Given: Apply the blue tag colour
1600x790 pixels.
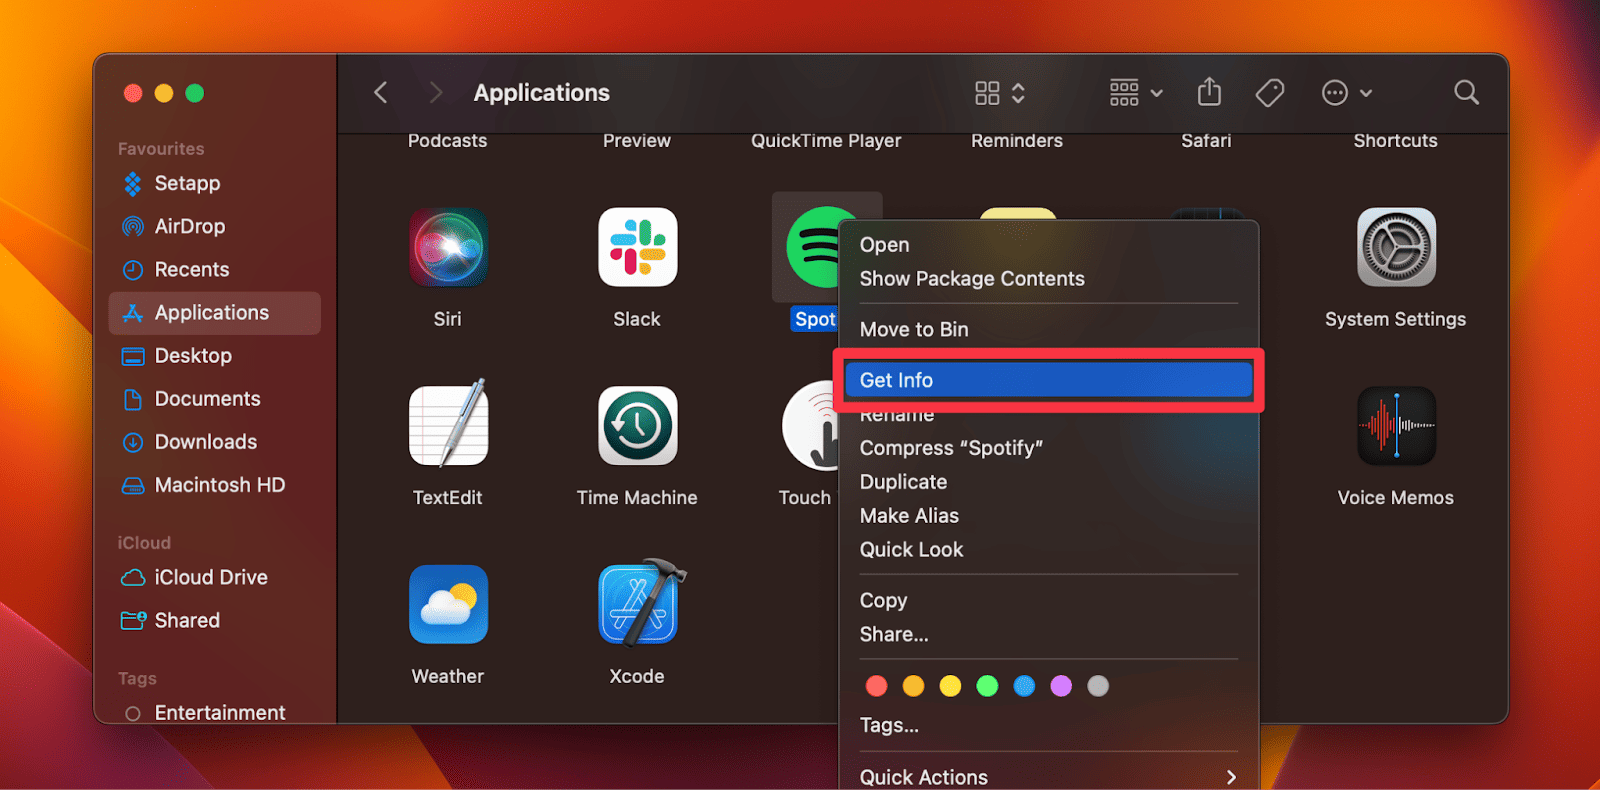Looking at the screenshot, I should tap(1025, 686).
